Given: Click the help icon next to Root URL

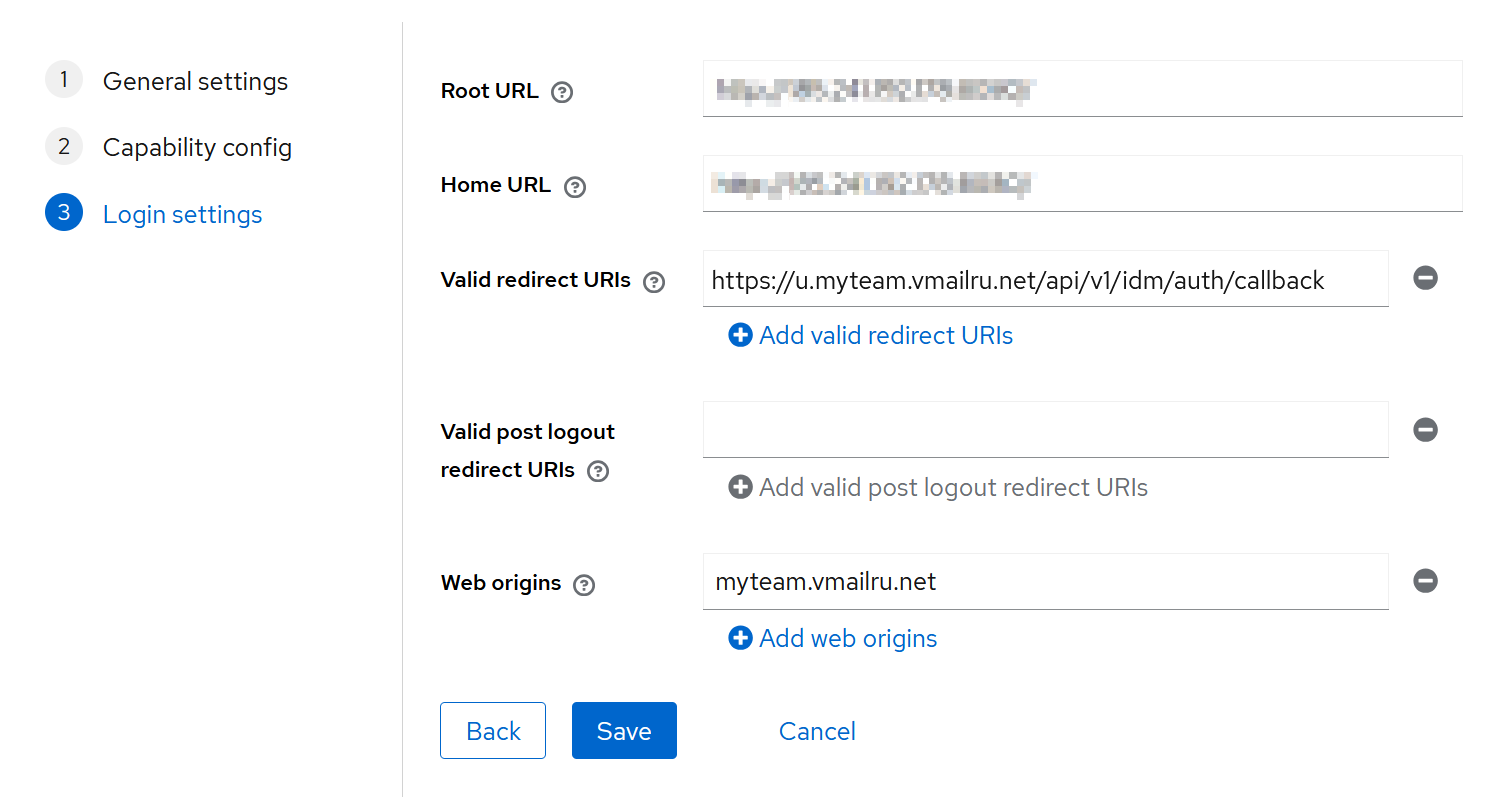Looking at the screenshot, I should (x=562, y=92).
